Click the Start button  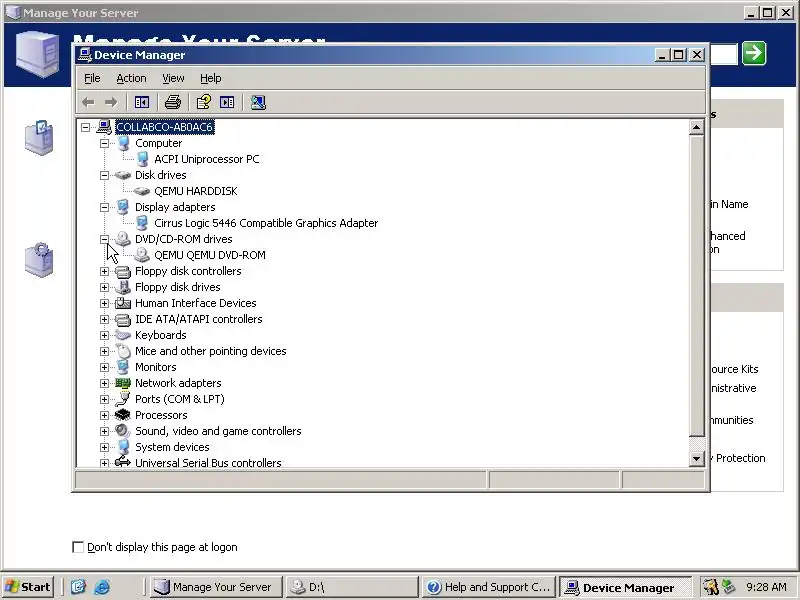[28, 587]
